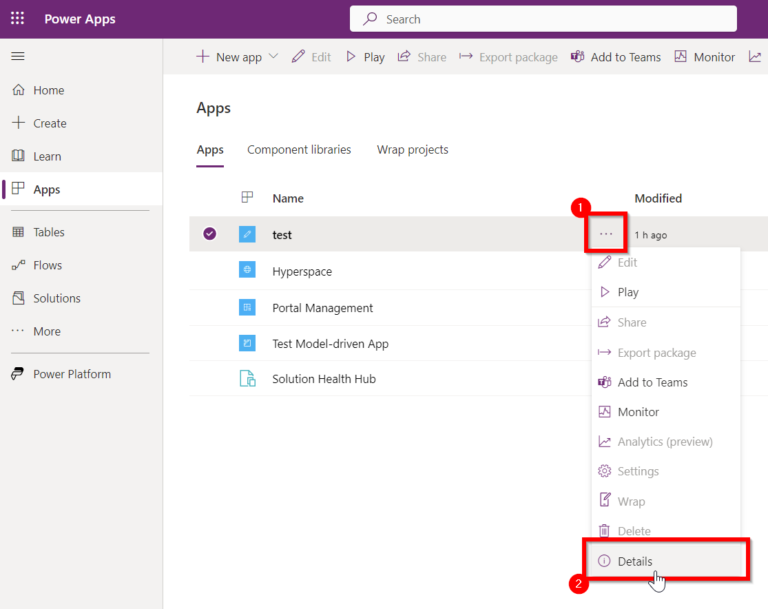Click the '1 h ago' modified value
The image size is (768, 609).
point(650,235)
